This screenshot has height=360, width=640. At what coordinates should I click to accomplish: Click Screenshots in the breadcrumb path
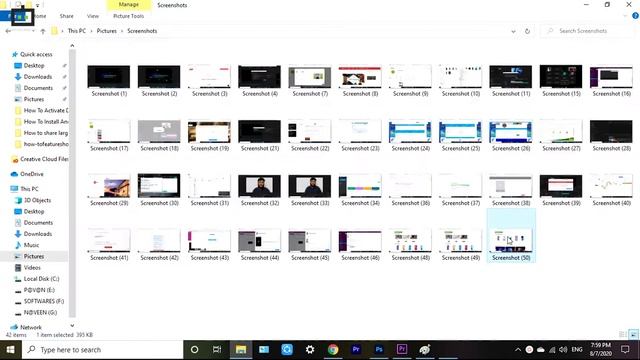pos(142,31)
